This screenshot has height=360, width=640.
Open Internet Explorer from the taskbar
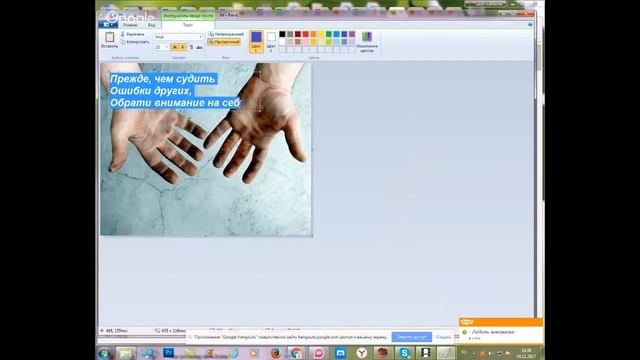point(233,353)
